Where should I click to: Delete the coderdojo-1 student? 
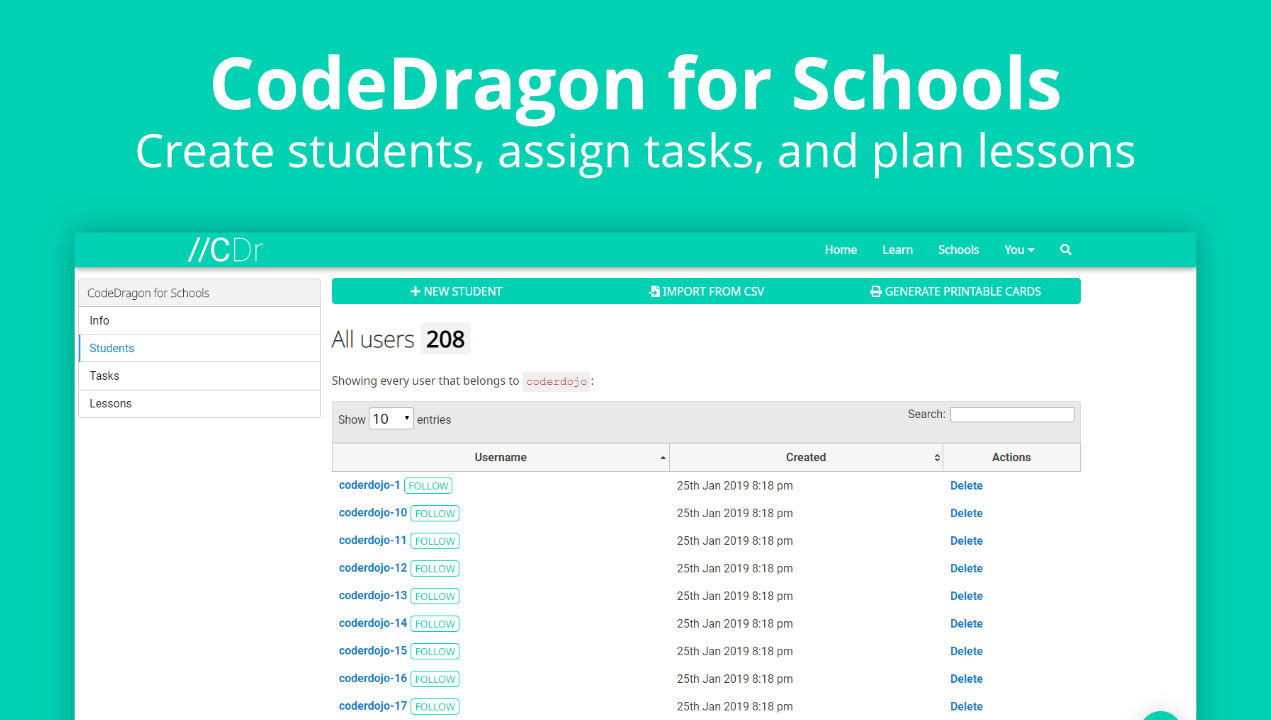966,485
